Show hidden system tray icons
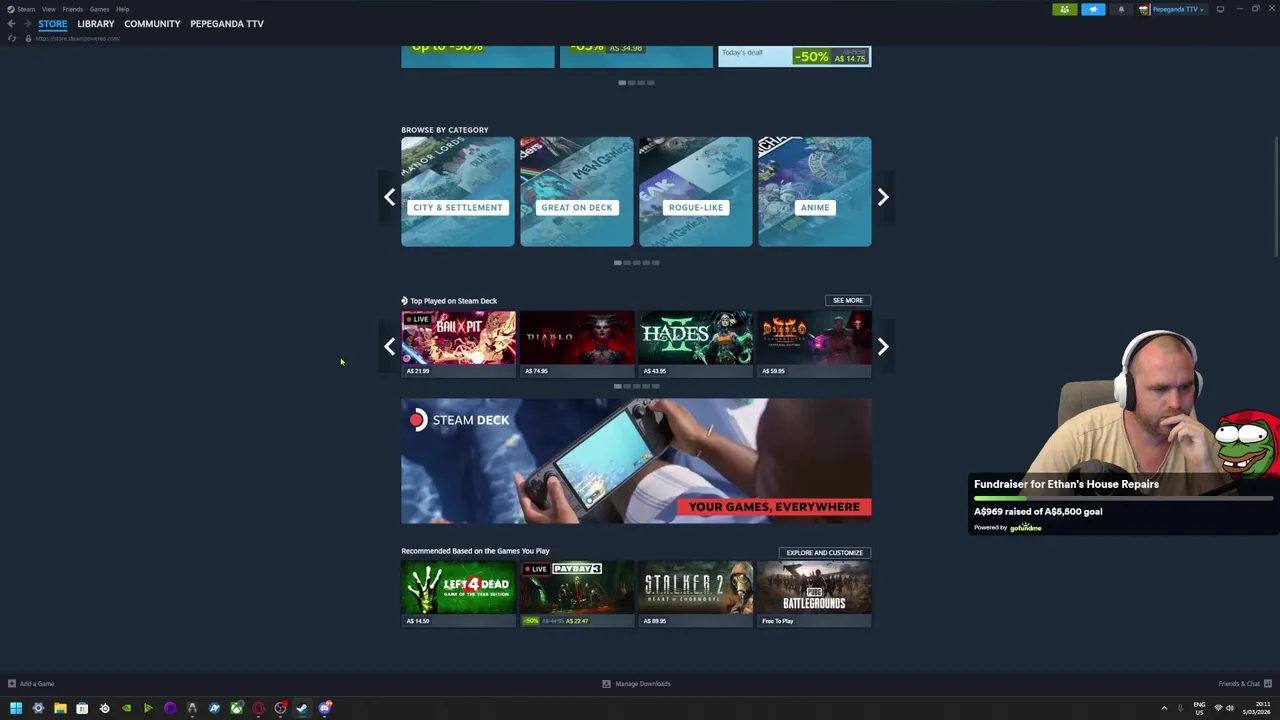This screenshot has height=720, width=1280. click(1163, 708)
